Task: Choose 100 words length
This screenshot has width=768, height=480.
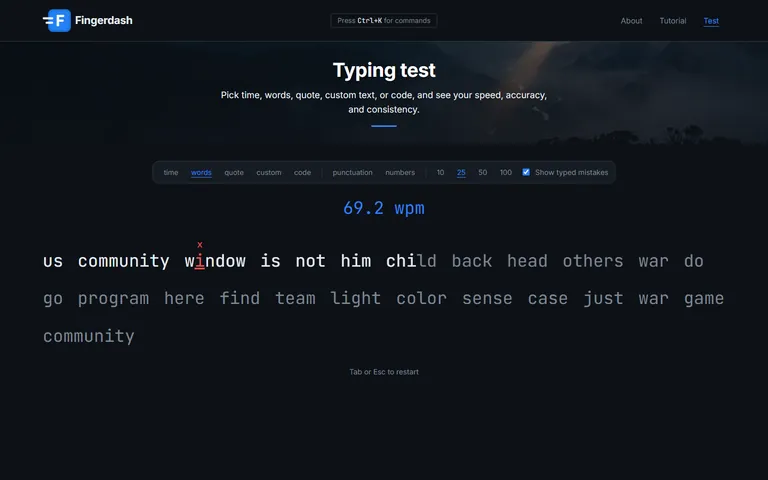Action: point(506,172)
